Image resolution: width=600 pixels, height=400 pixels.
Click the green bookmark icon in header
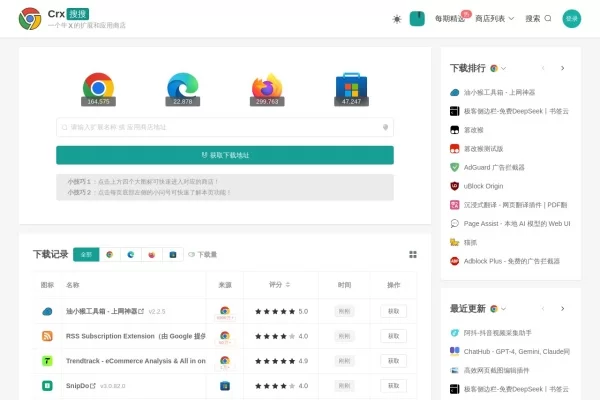(x=417, y=18)
